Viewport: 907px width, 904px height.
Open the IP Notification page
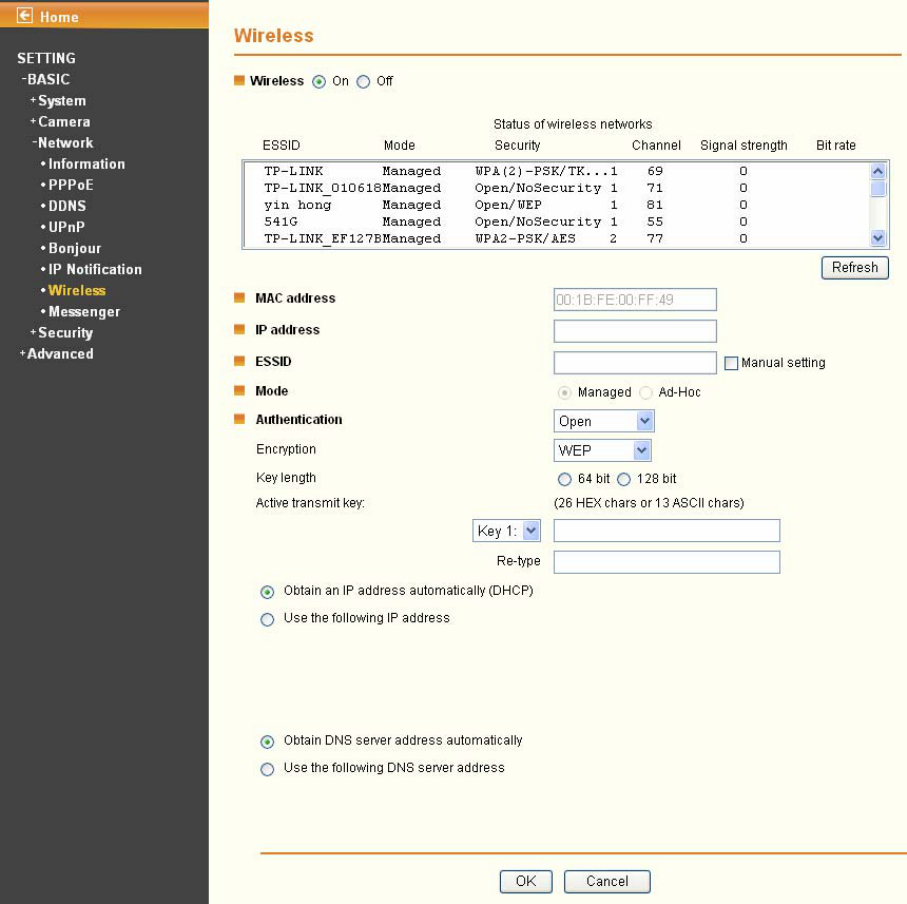[x=95, y=270]
